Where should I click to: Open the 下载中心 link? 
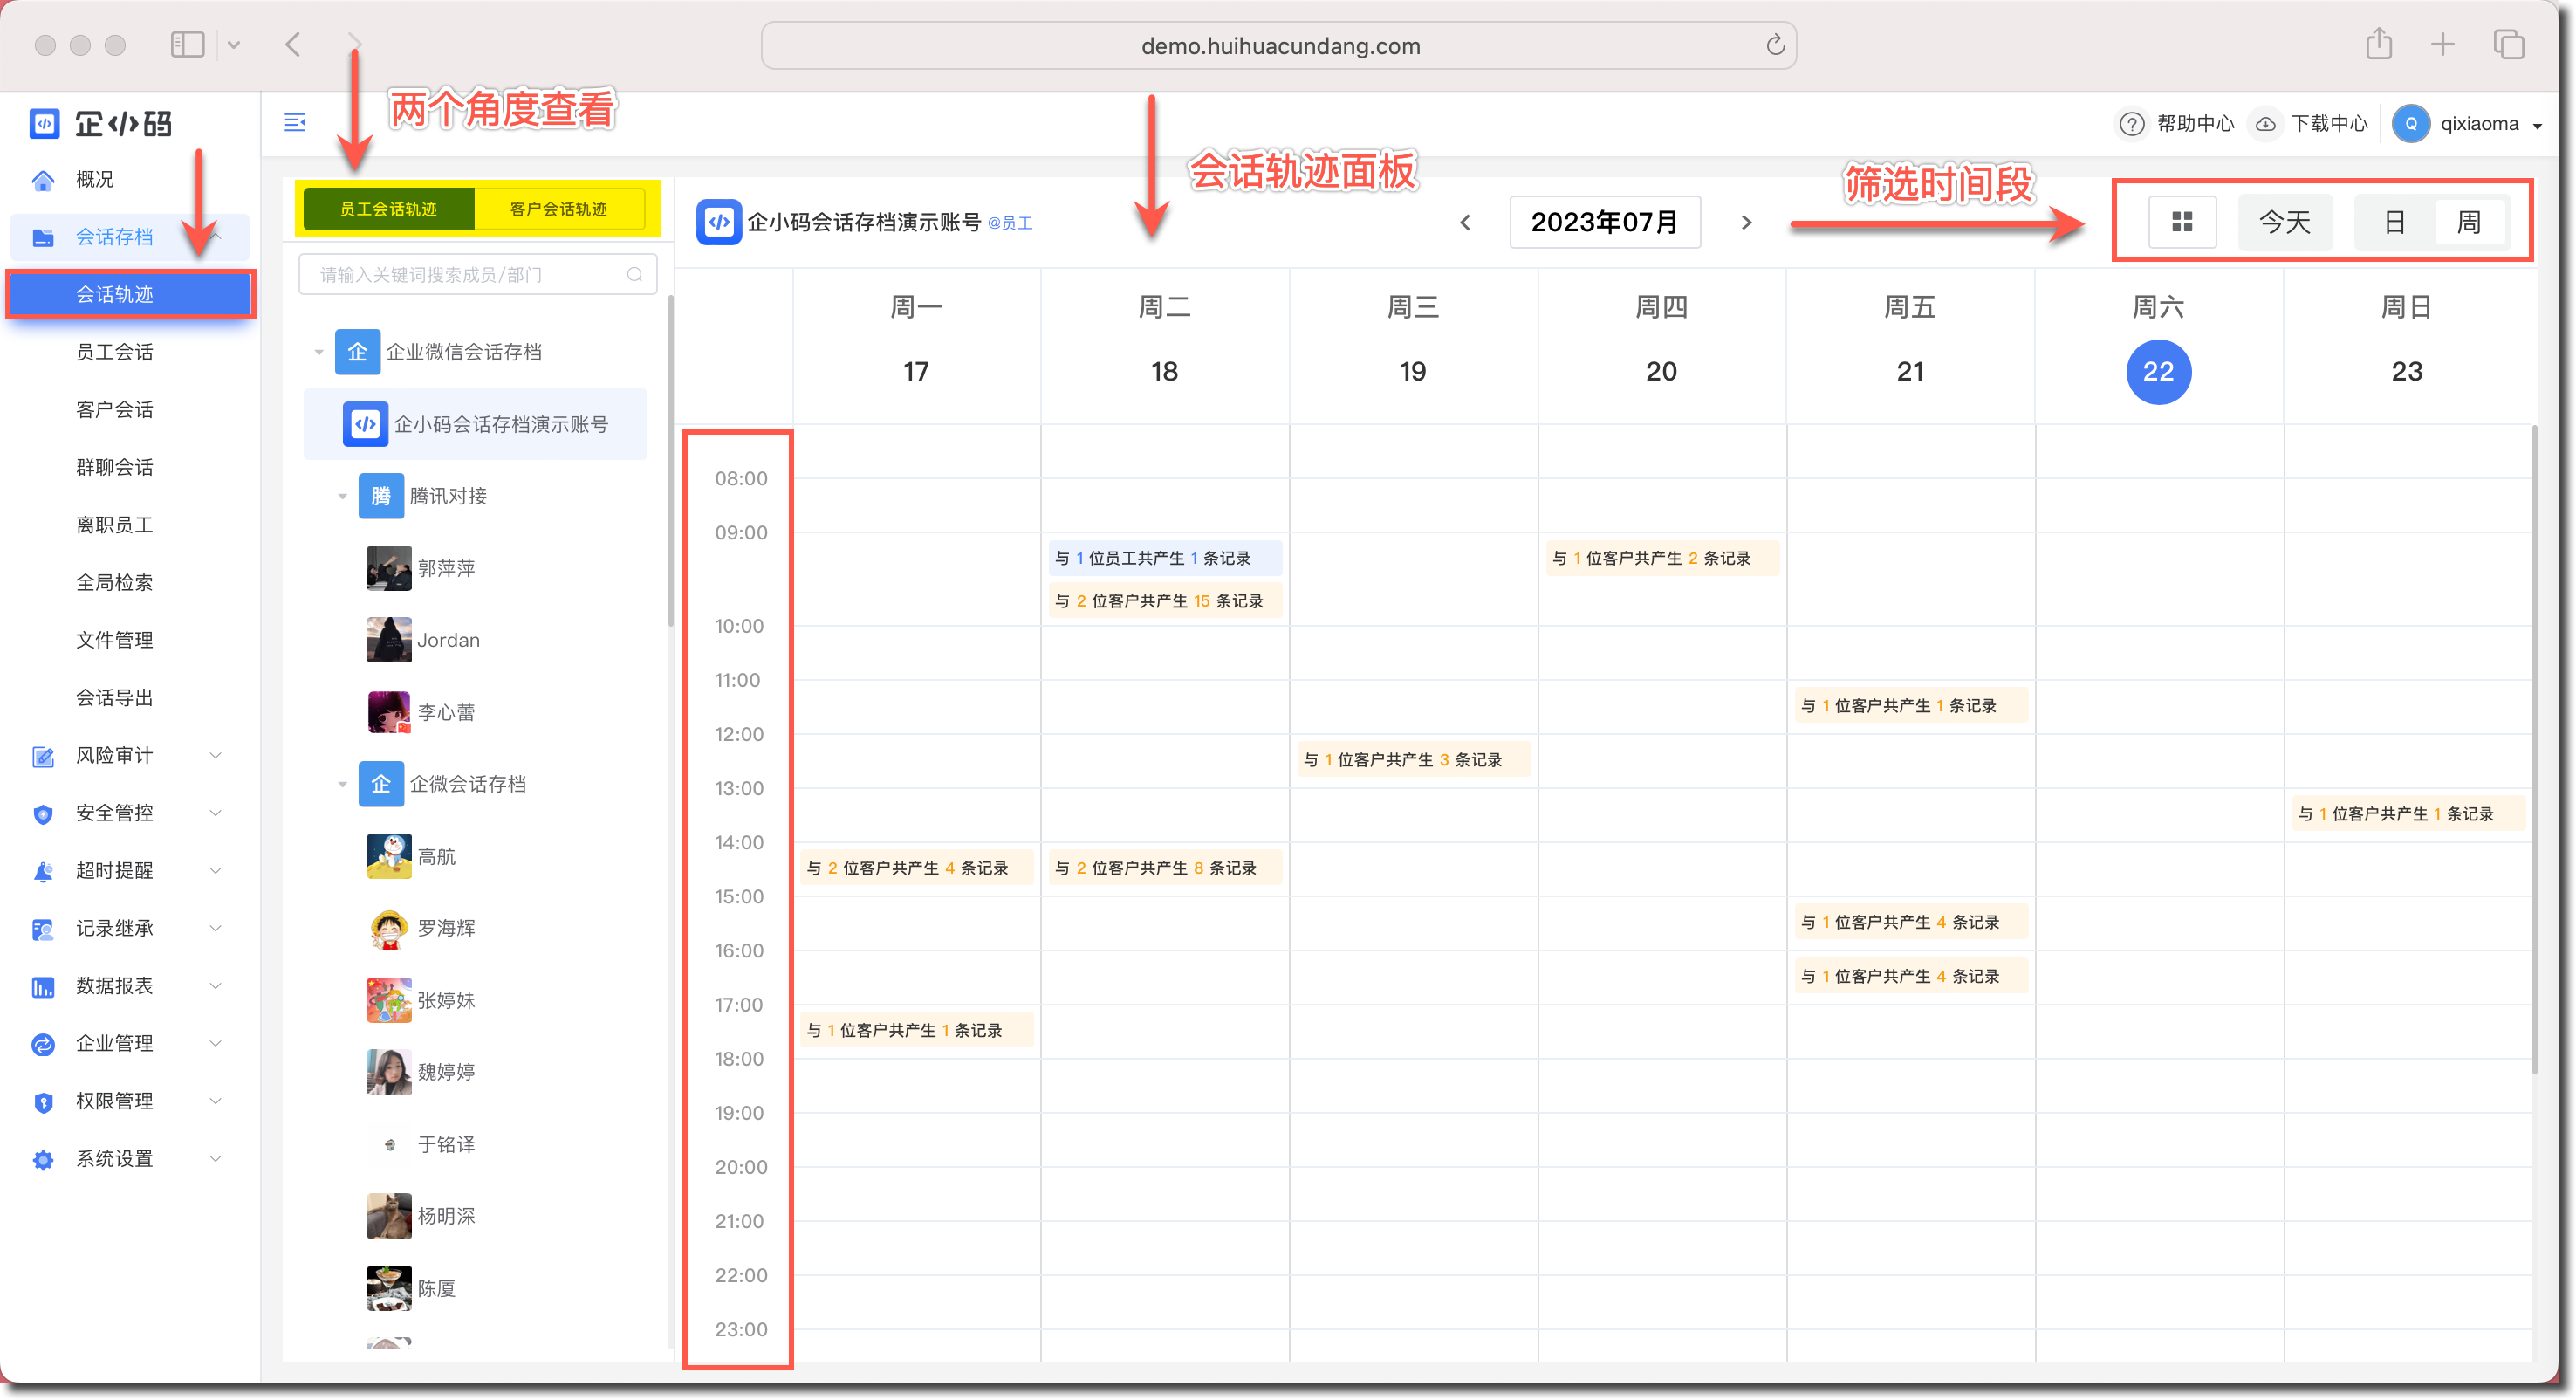coord(2329,124)
